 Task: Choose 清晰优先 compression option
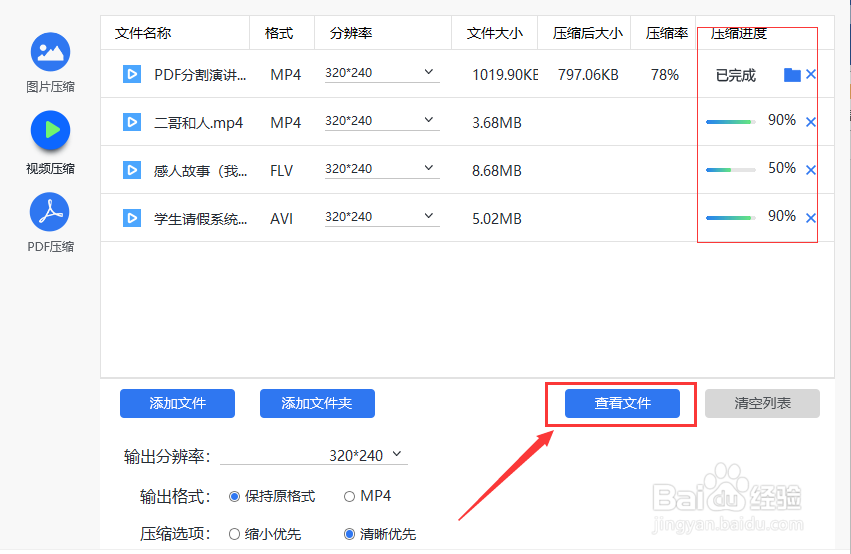[350, 534]
